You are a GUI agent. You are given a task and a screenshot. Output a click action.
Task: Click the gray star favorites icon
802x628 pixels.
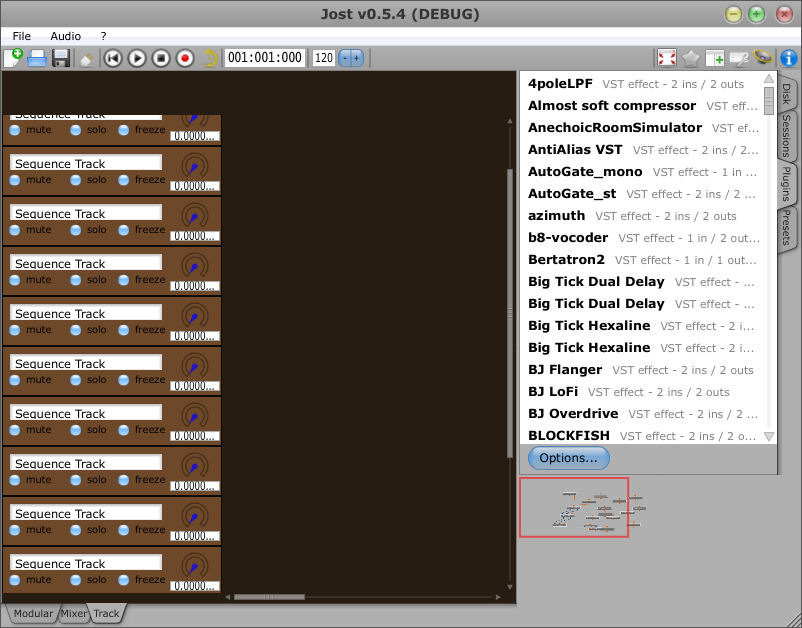click(691, 58)
